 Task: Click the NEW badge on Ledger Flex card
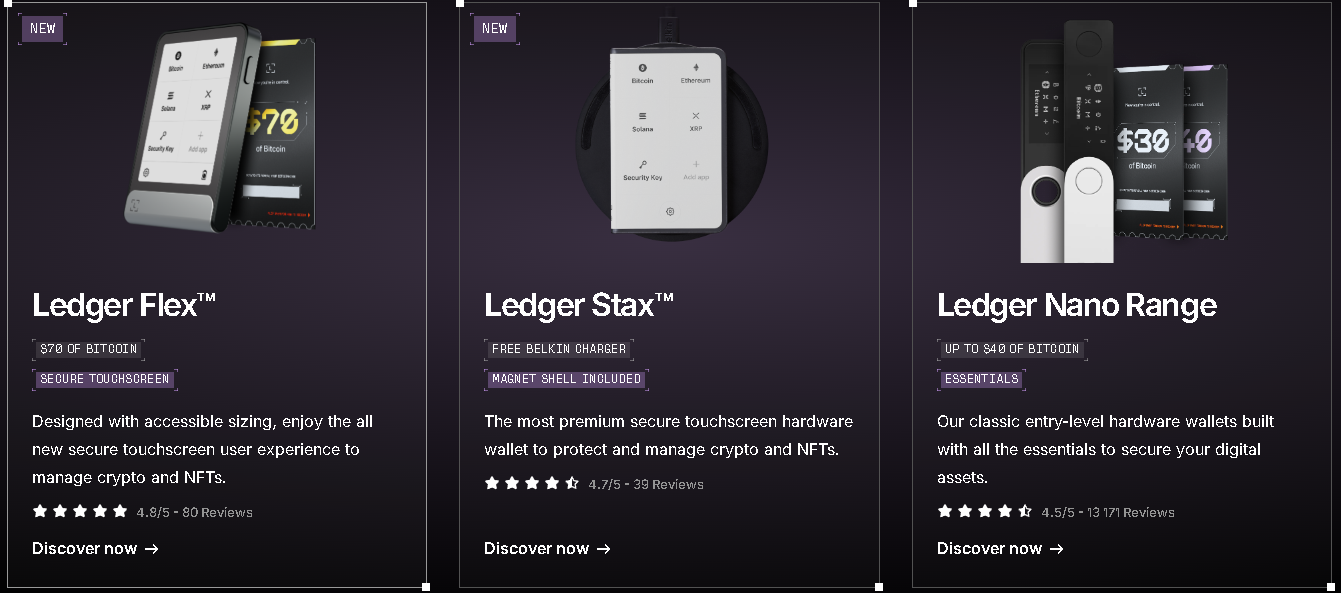click(x=43, y=28)
